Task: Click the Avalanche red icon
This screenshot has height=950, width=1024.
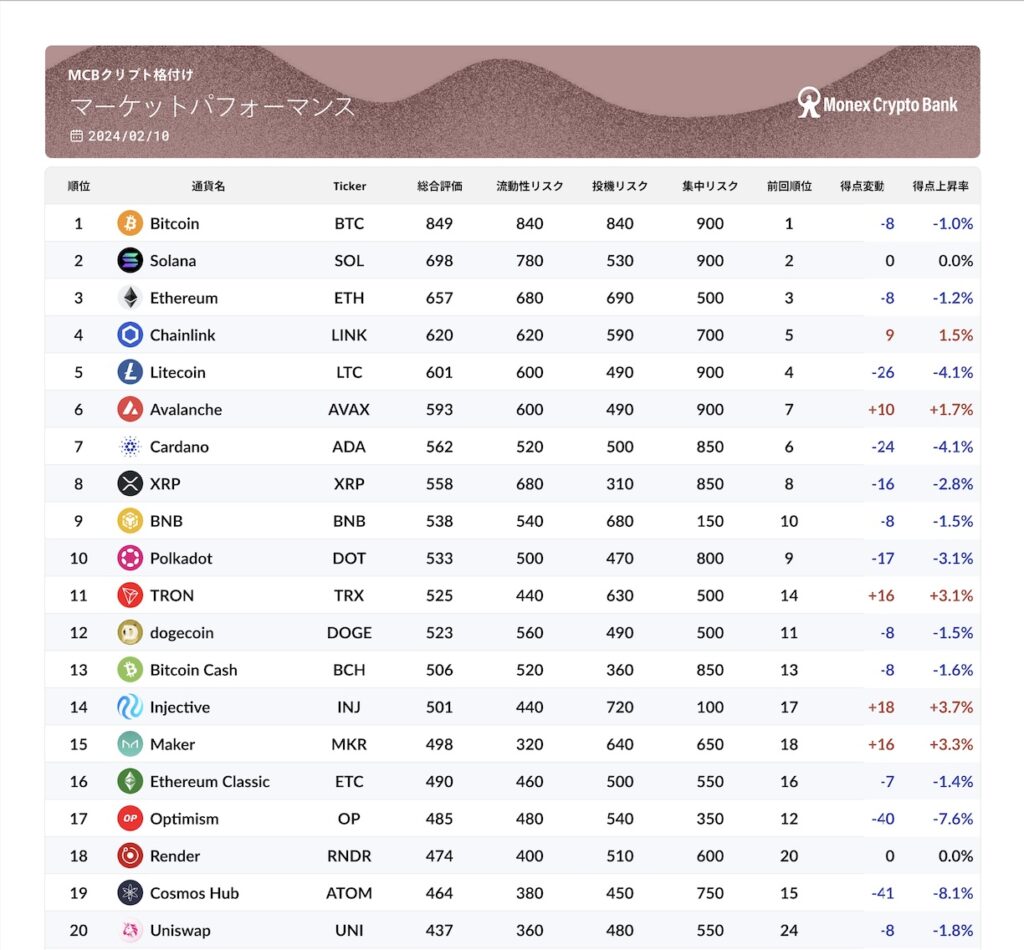Action: (130, 409)
